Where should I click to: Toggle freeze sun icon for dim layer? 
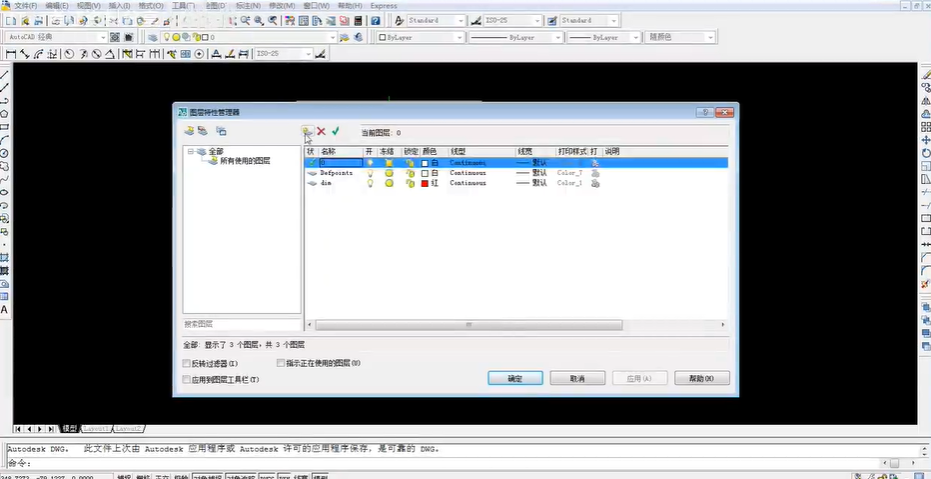click(389, 183)
